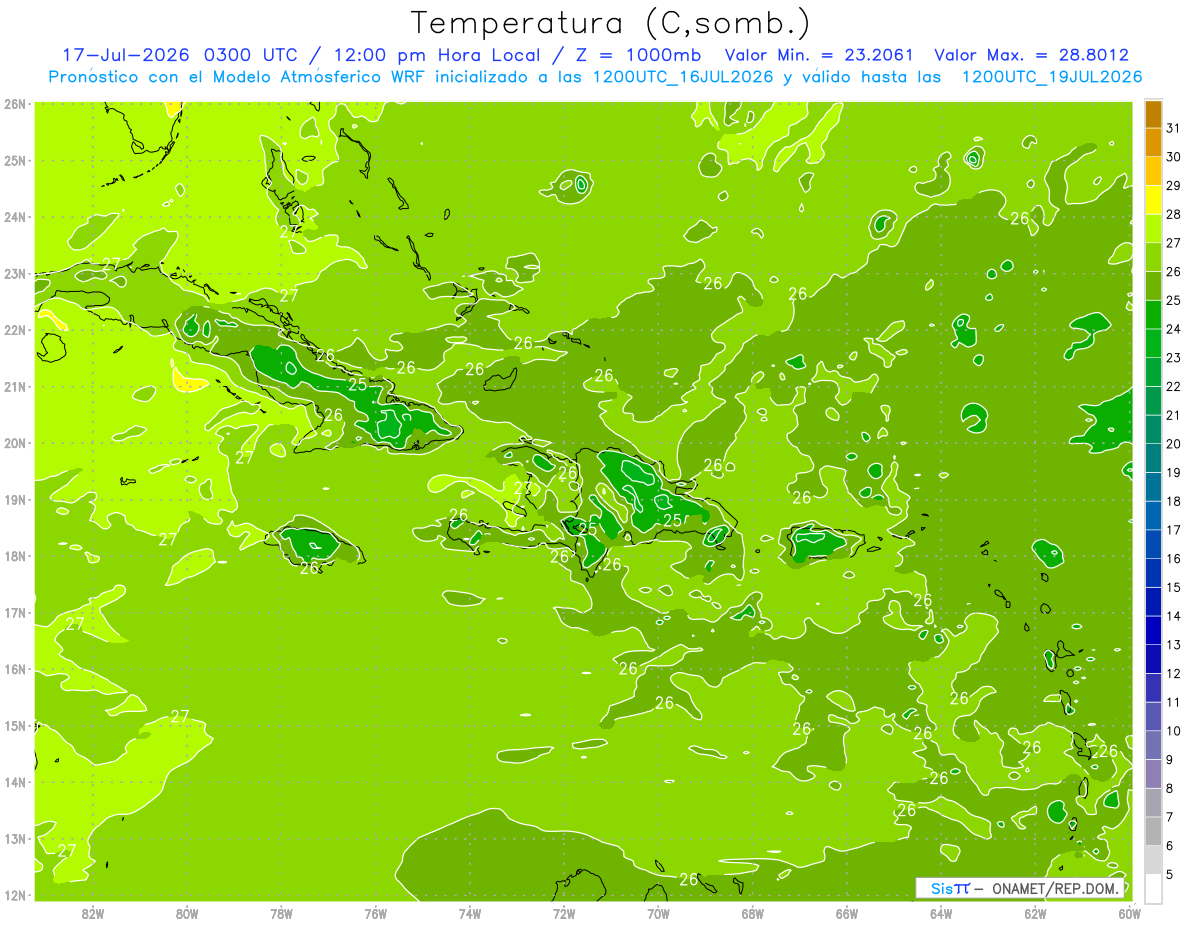This screenshot has height=927, width=1200.
Task: Click the purple scale segment between 9 and 10
Action: click(1153, 745)
